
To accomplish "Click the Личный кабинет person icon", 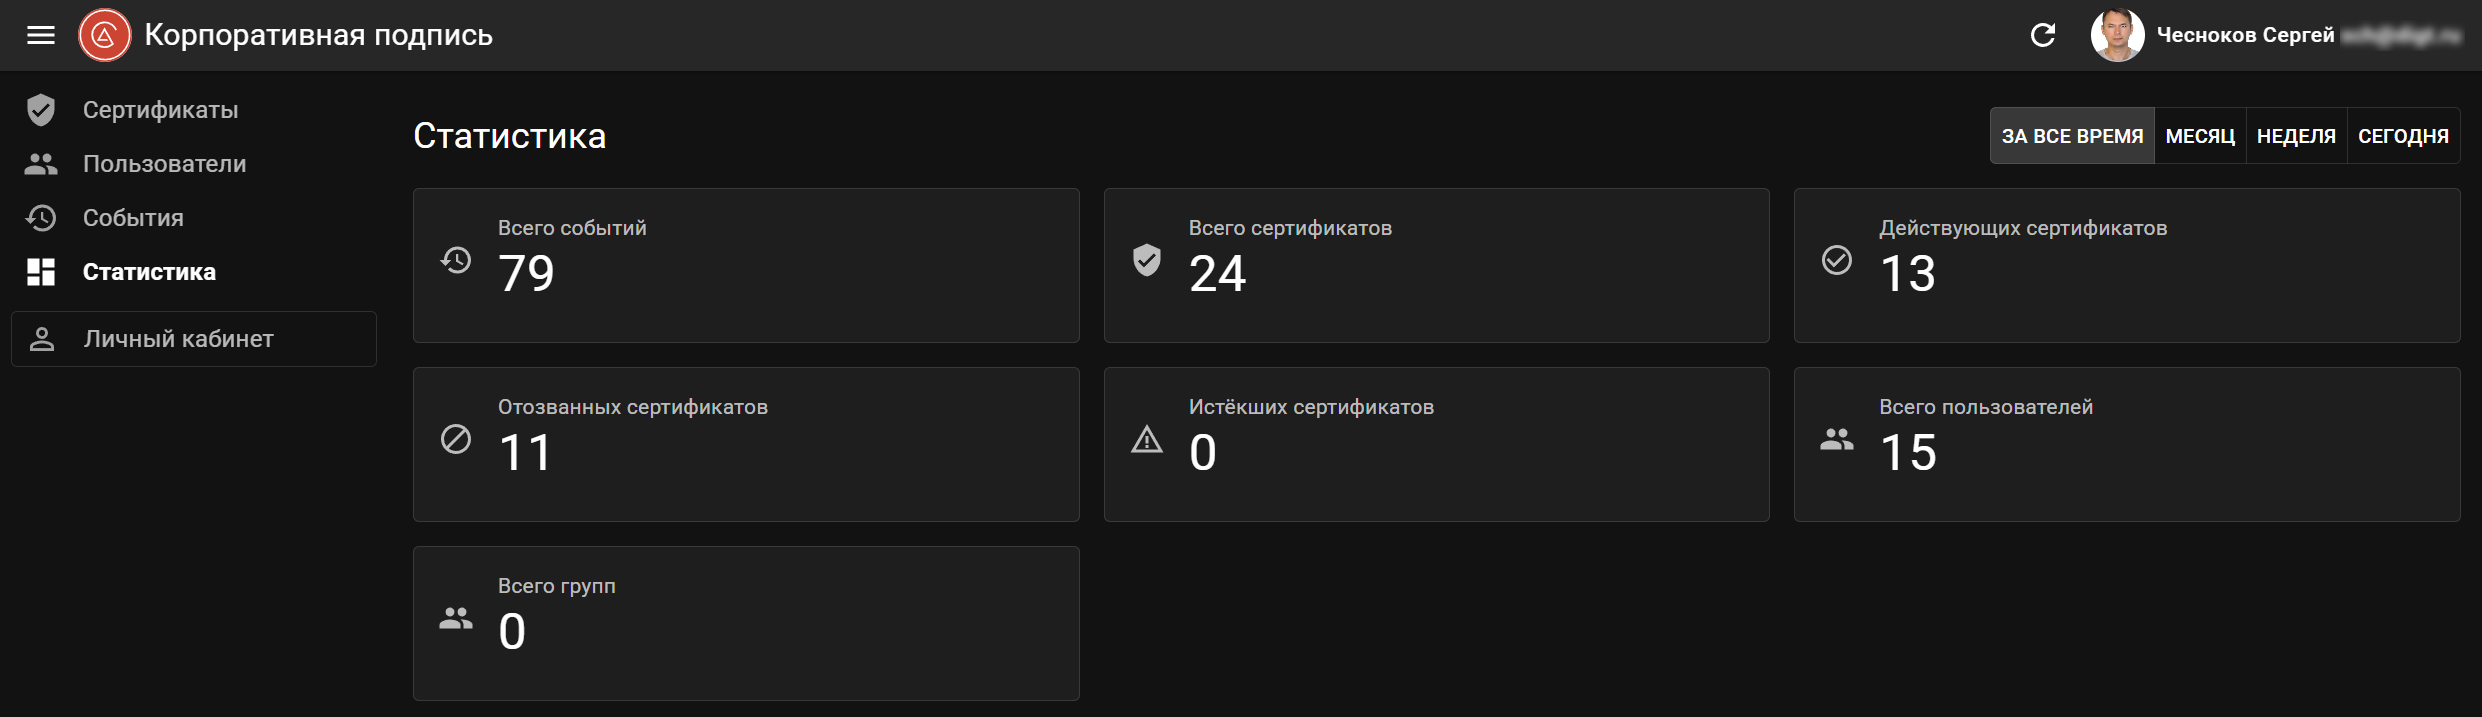I will coord(42,339).
